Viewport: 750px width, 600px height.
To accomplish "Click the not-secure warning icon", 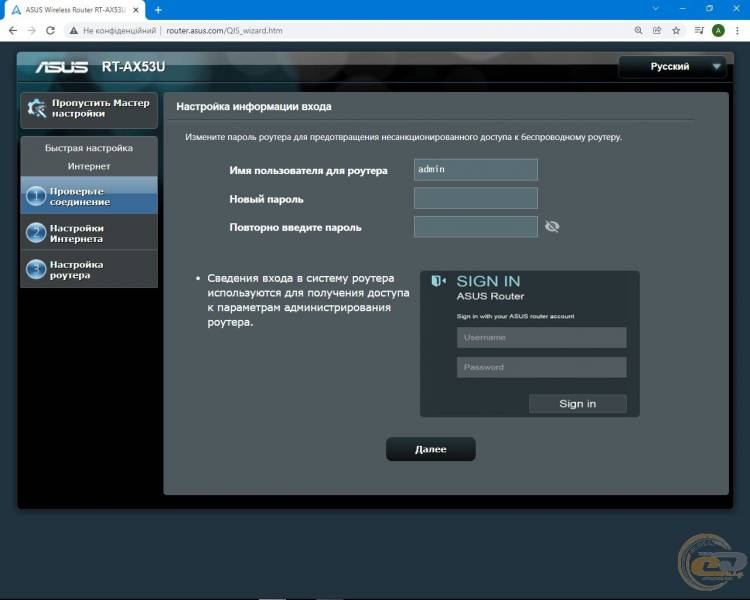I will point(73,31).
